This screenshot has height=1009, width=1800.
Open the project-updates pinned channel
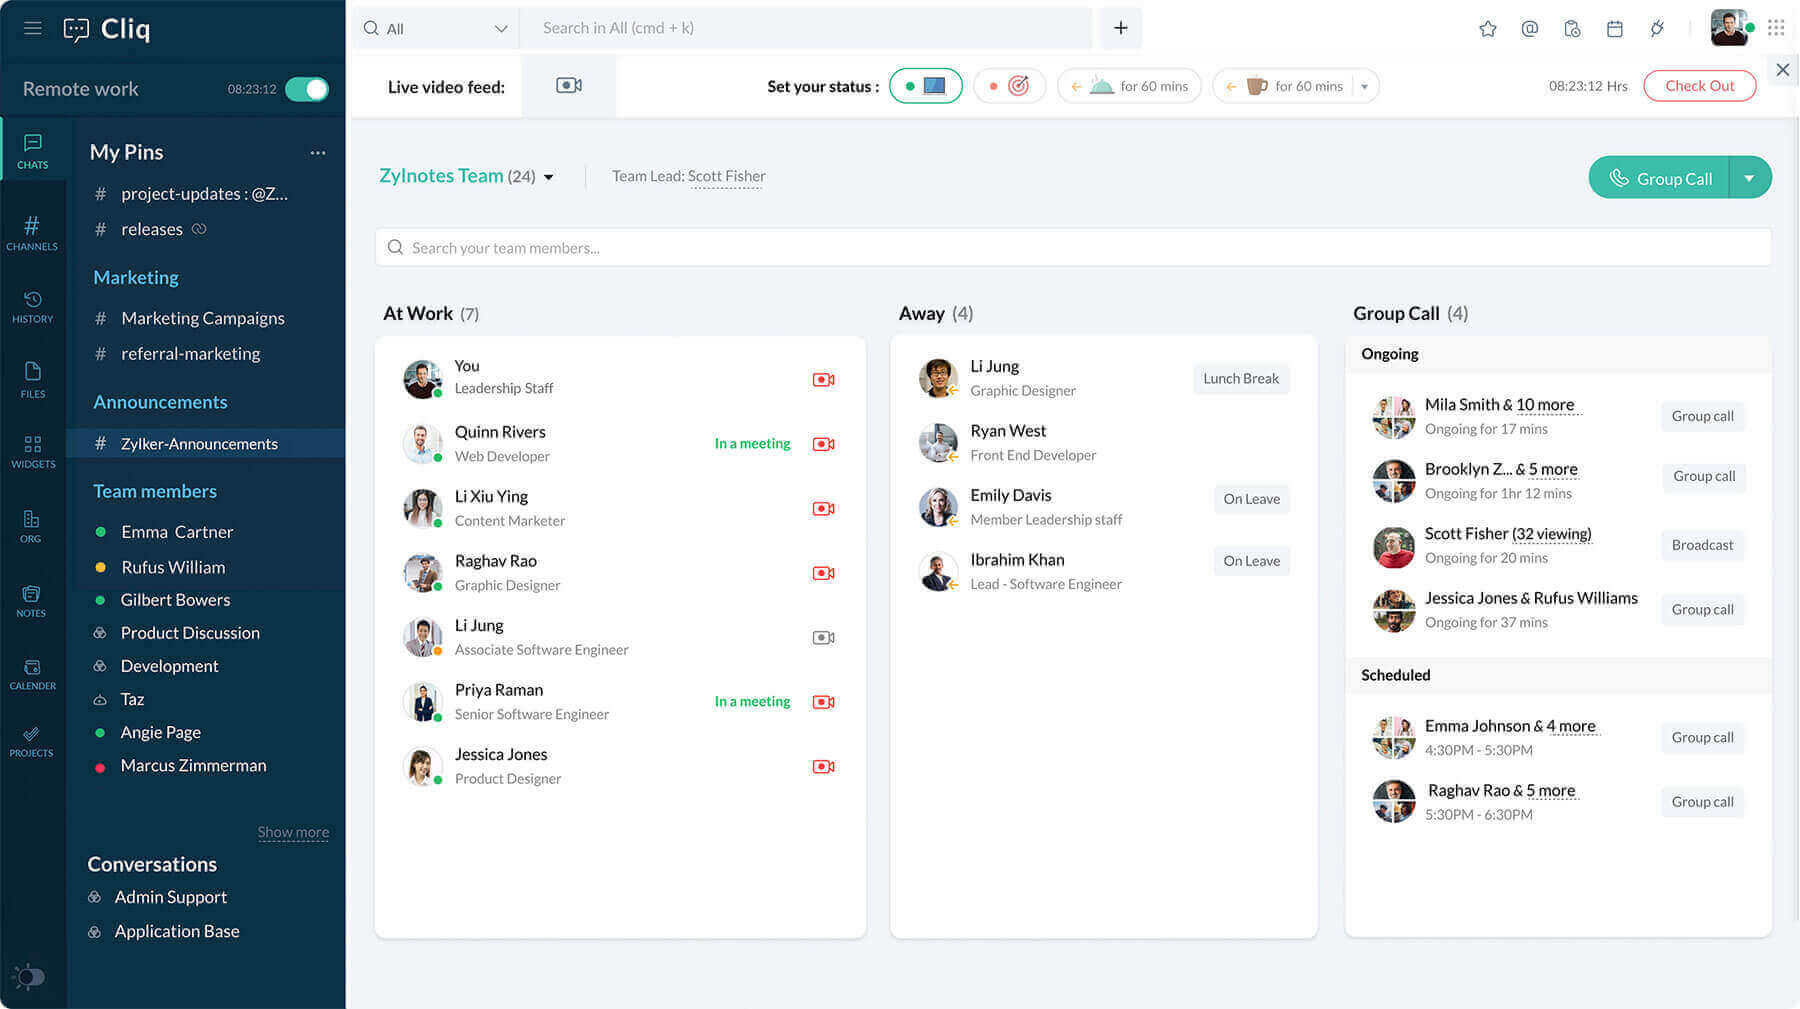click(x=204, y=194)
